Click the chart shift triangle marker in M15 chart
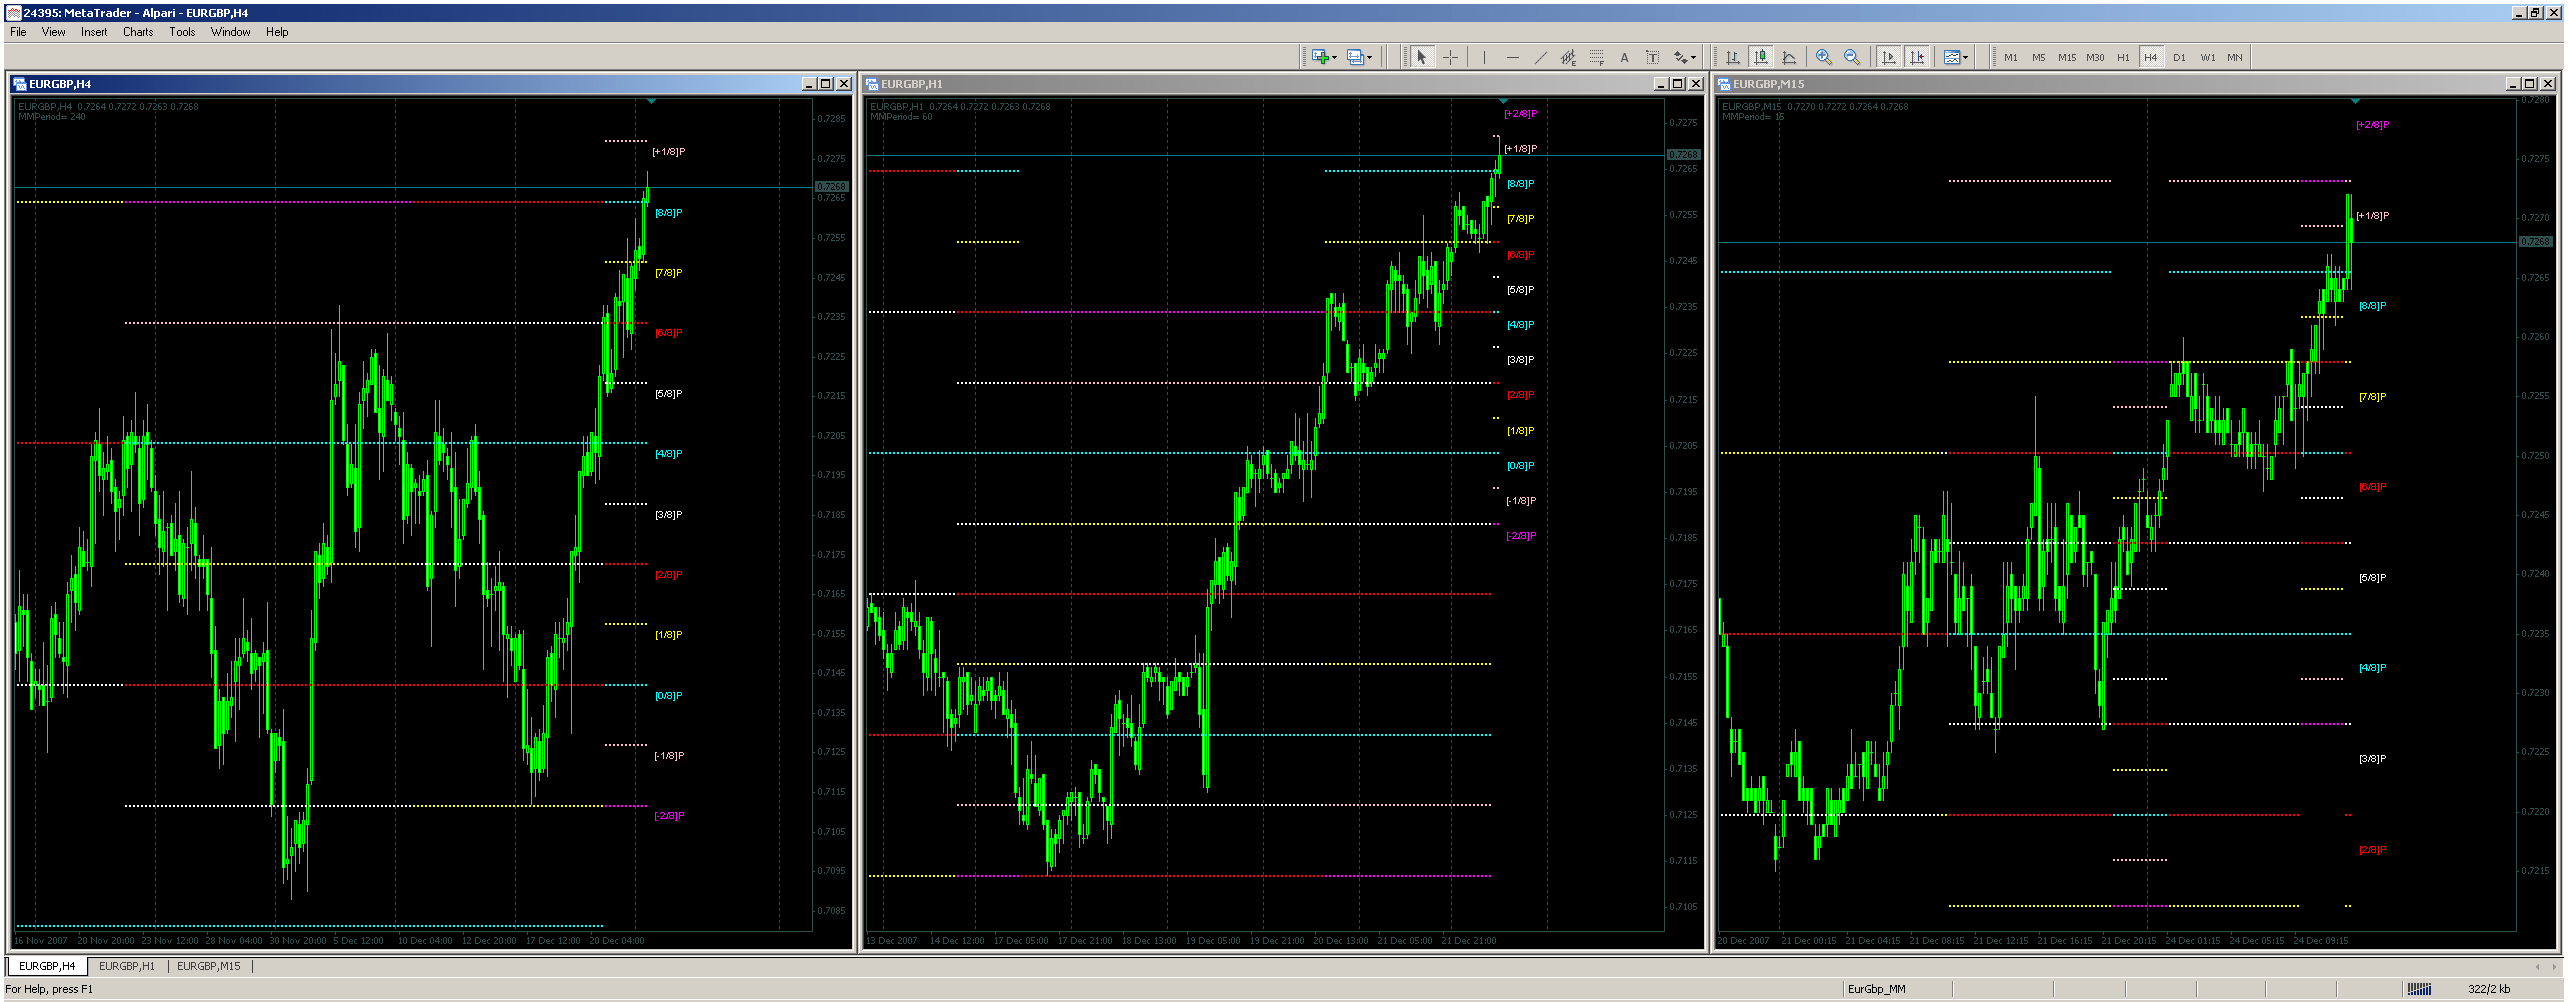The width and height of the screenshot is (2568, 1002). [x=2355, y=101]
